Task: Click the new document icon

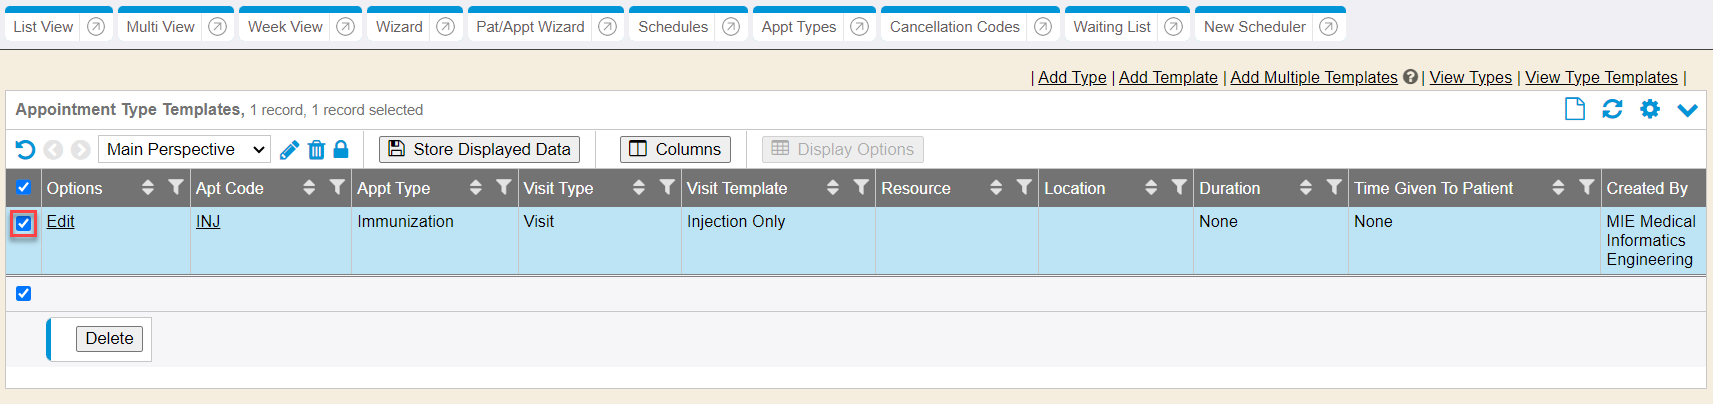Action: [x=1575, y=109]
